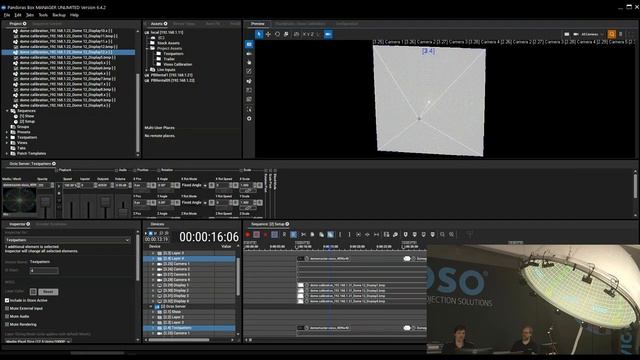The height and width of the screenshot is (360, 640).
Task: Select the [1] Show sequence in Project tree
Action: tap(27, 116)
